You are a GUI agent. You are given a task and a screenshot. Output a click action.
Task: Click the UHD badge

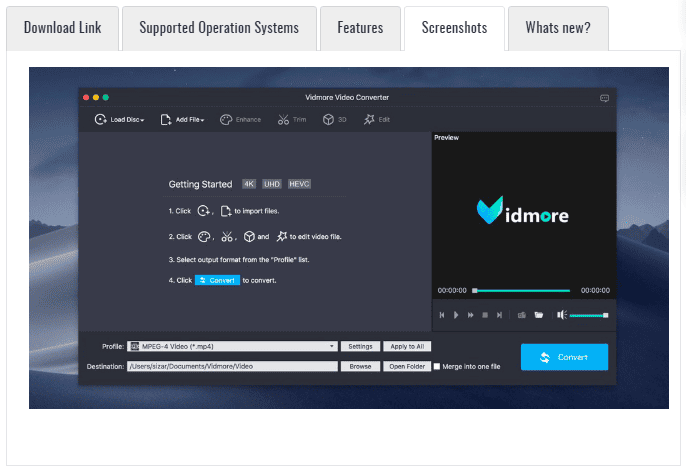[x=272, y=184]
